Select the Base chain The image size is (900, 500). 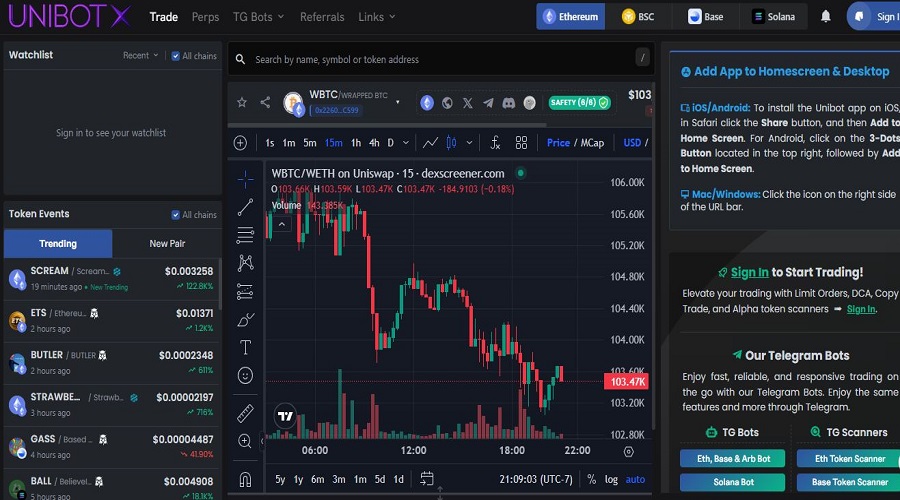click(705, 16)
